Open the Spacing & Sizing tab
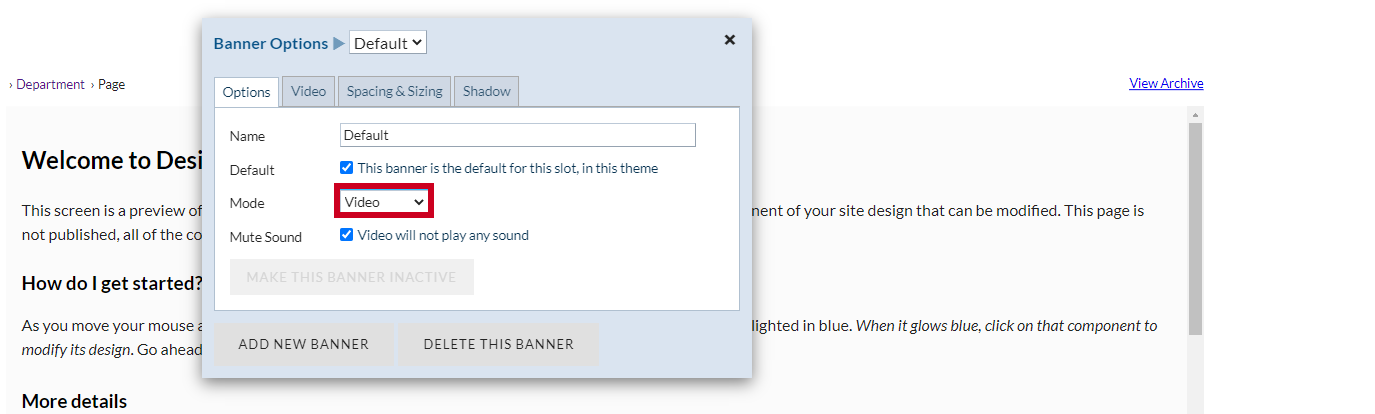Viewport: 1375px width, 414px height. 395,91
